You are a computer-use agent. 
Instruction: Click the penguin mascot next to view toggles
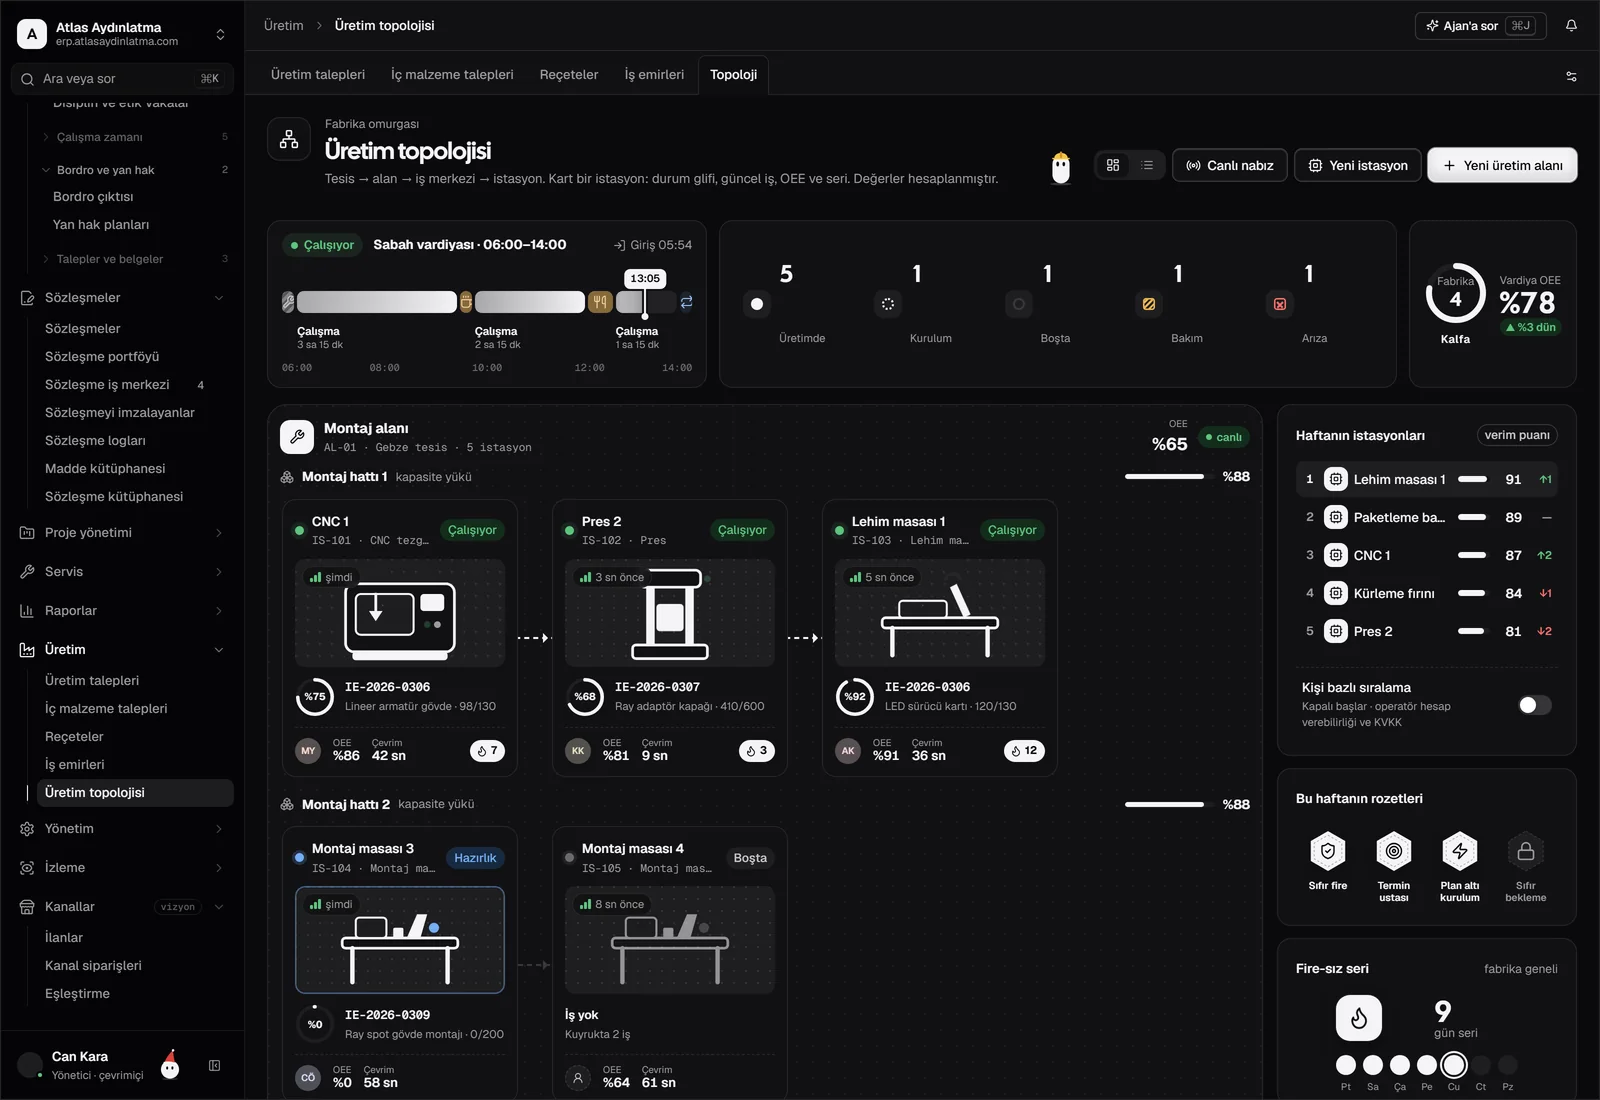tap(1061, 167)
